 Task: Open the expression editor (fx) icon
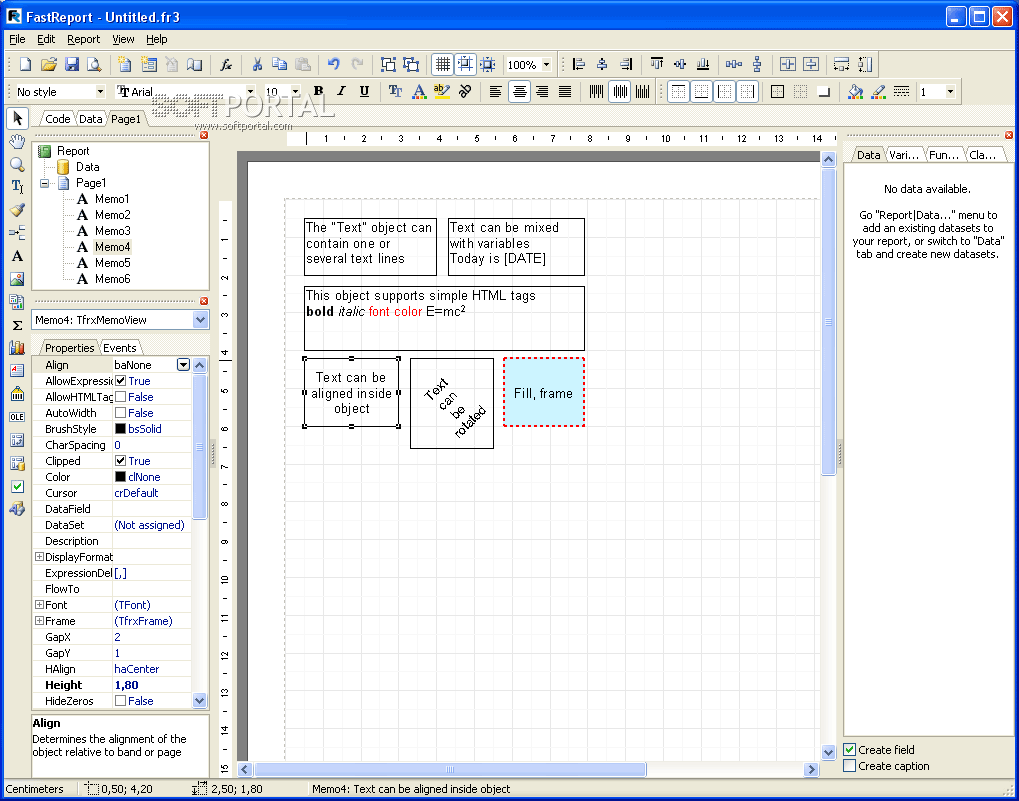[x=226, y=64]
